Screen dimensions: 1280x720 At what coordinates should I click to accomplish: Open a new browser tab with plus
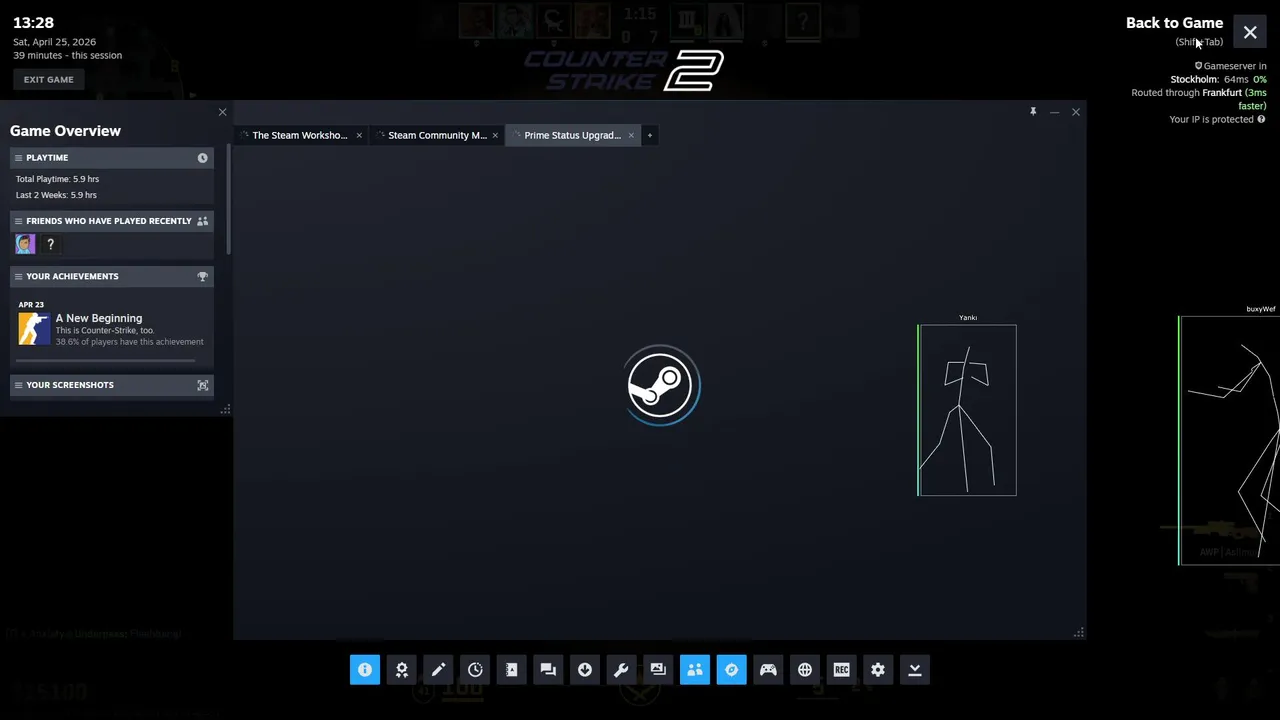(650, 135)
